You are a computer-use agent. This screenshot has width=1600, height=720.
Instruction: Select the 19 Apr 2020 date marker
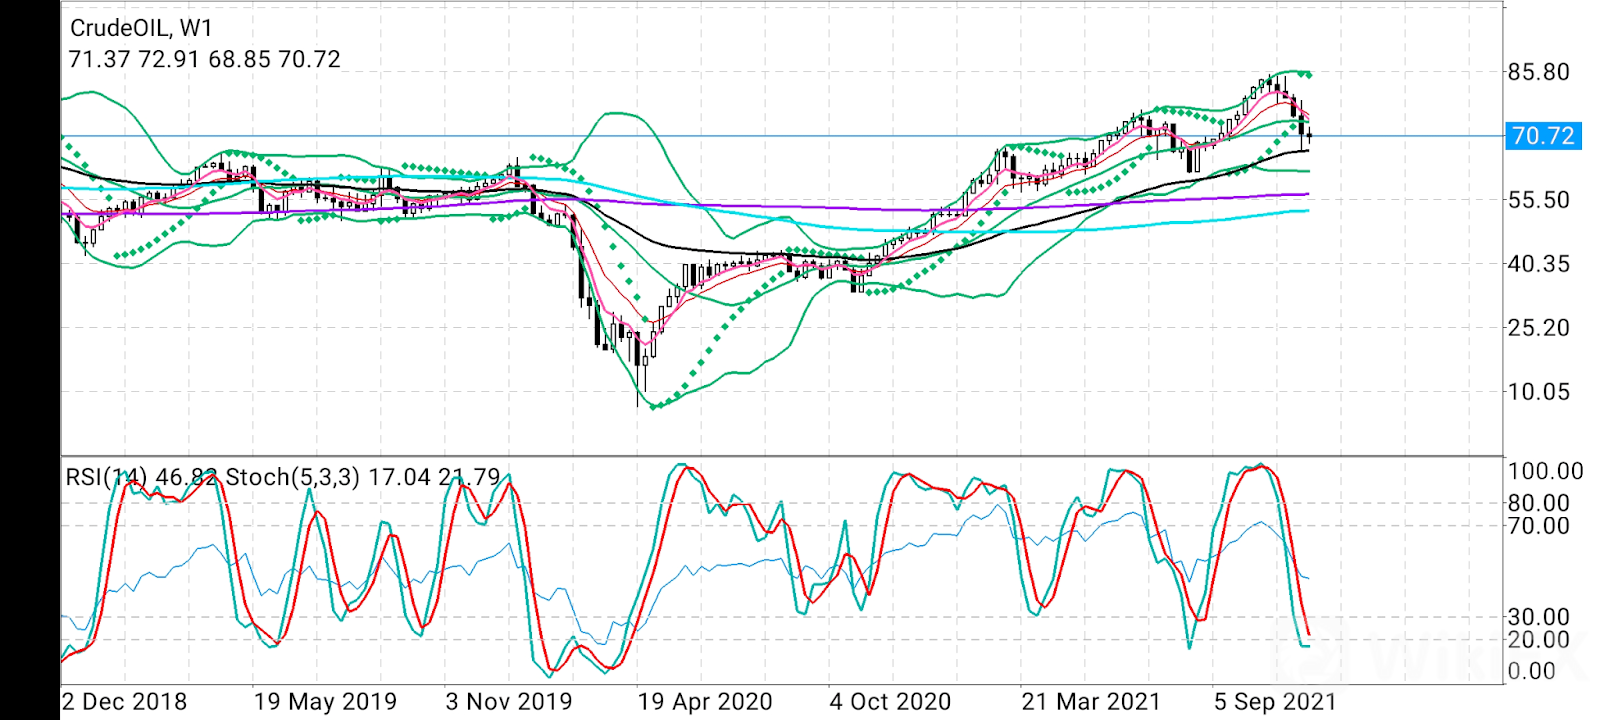click(x=705, y=702)
